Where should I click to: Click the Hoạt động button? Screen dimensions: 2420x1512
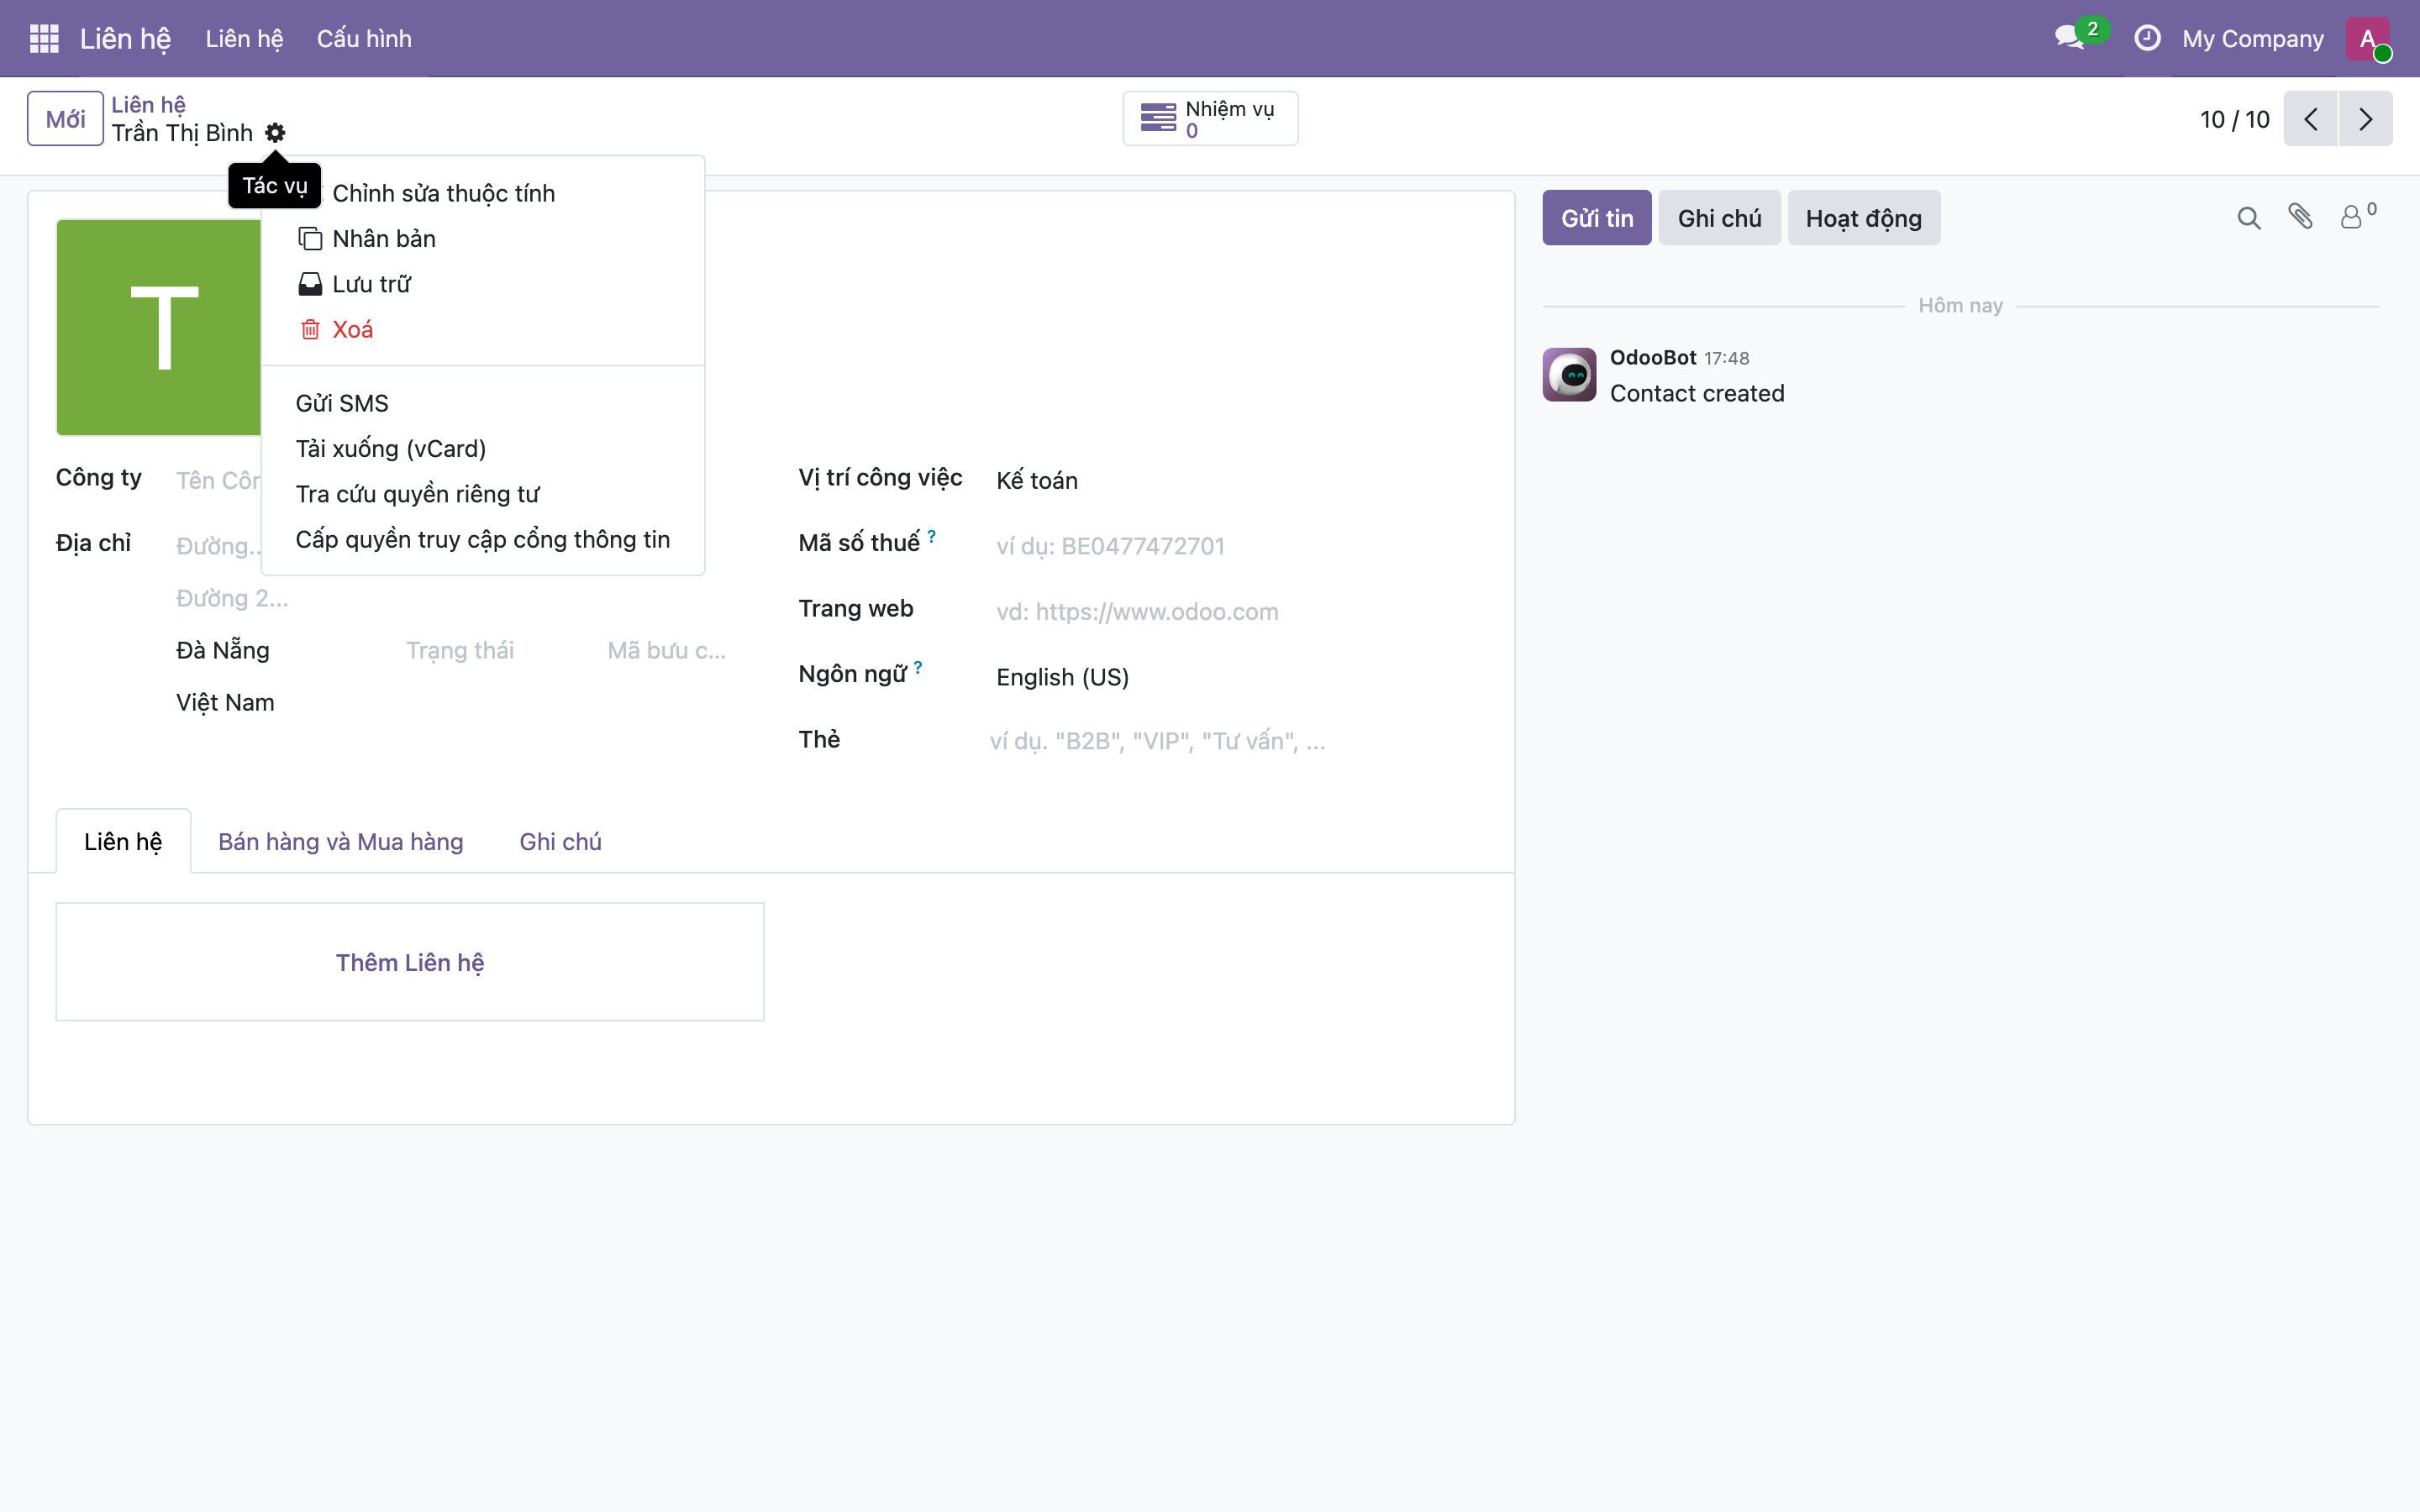click(1863, 218)
